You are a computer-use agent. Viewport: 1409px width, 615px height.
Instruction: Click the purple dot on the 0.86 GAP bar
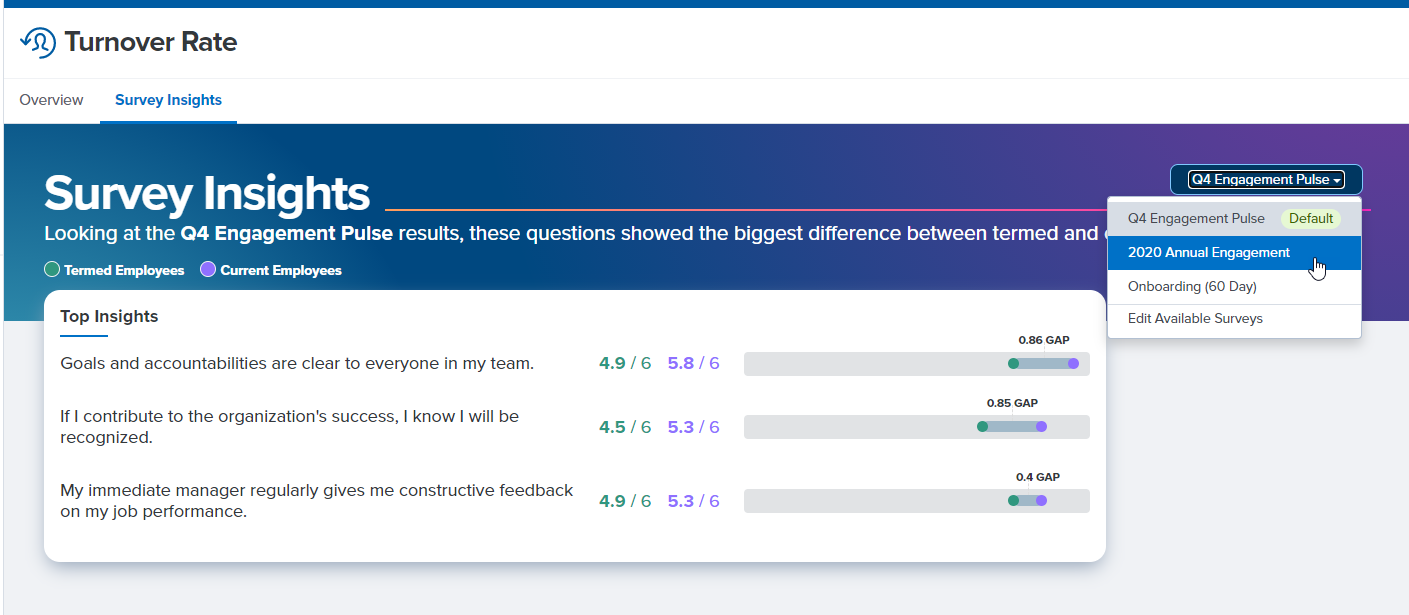(1073, 364)
